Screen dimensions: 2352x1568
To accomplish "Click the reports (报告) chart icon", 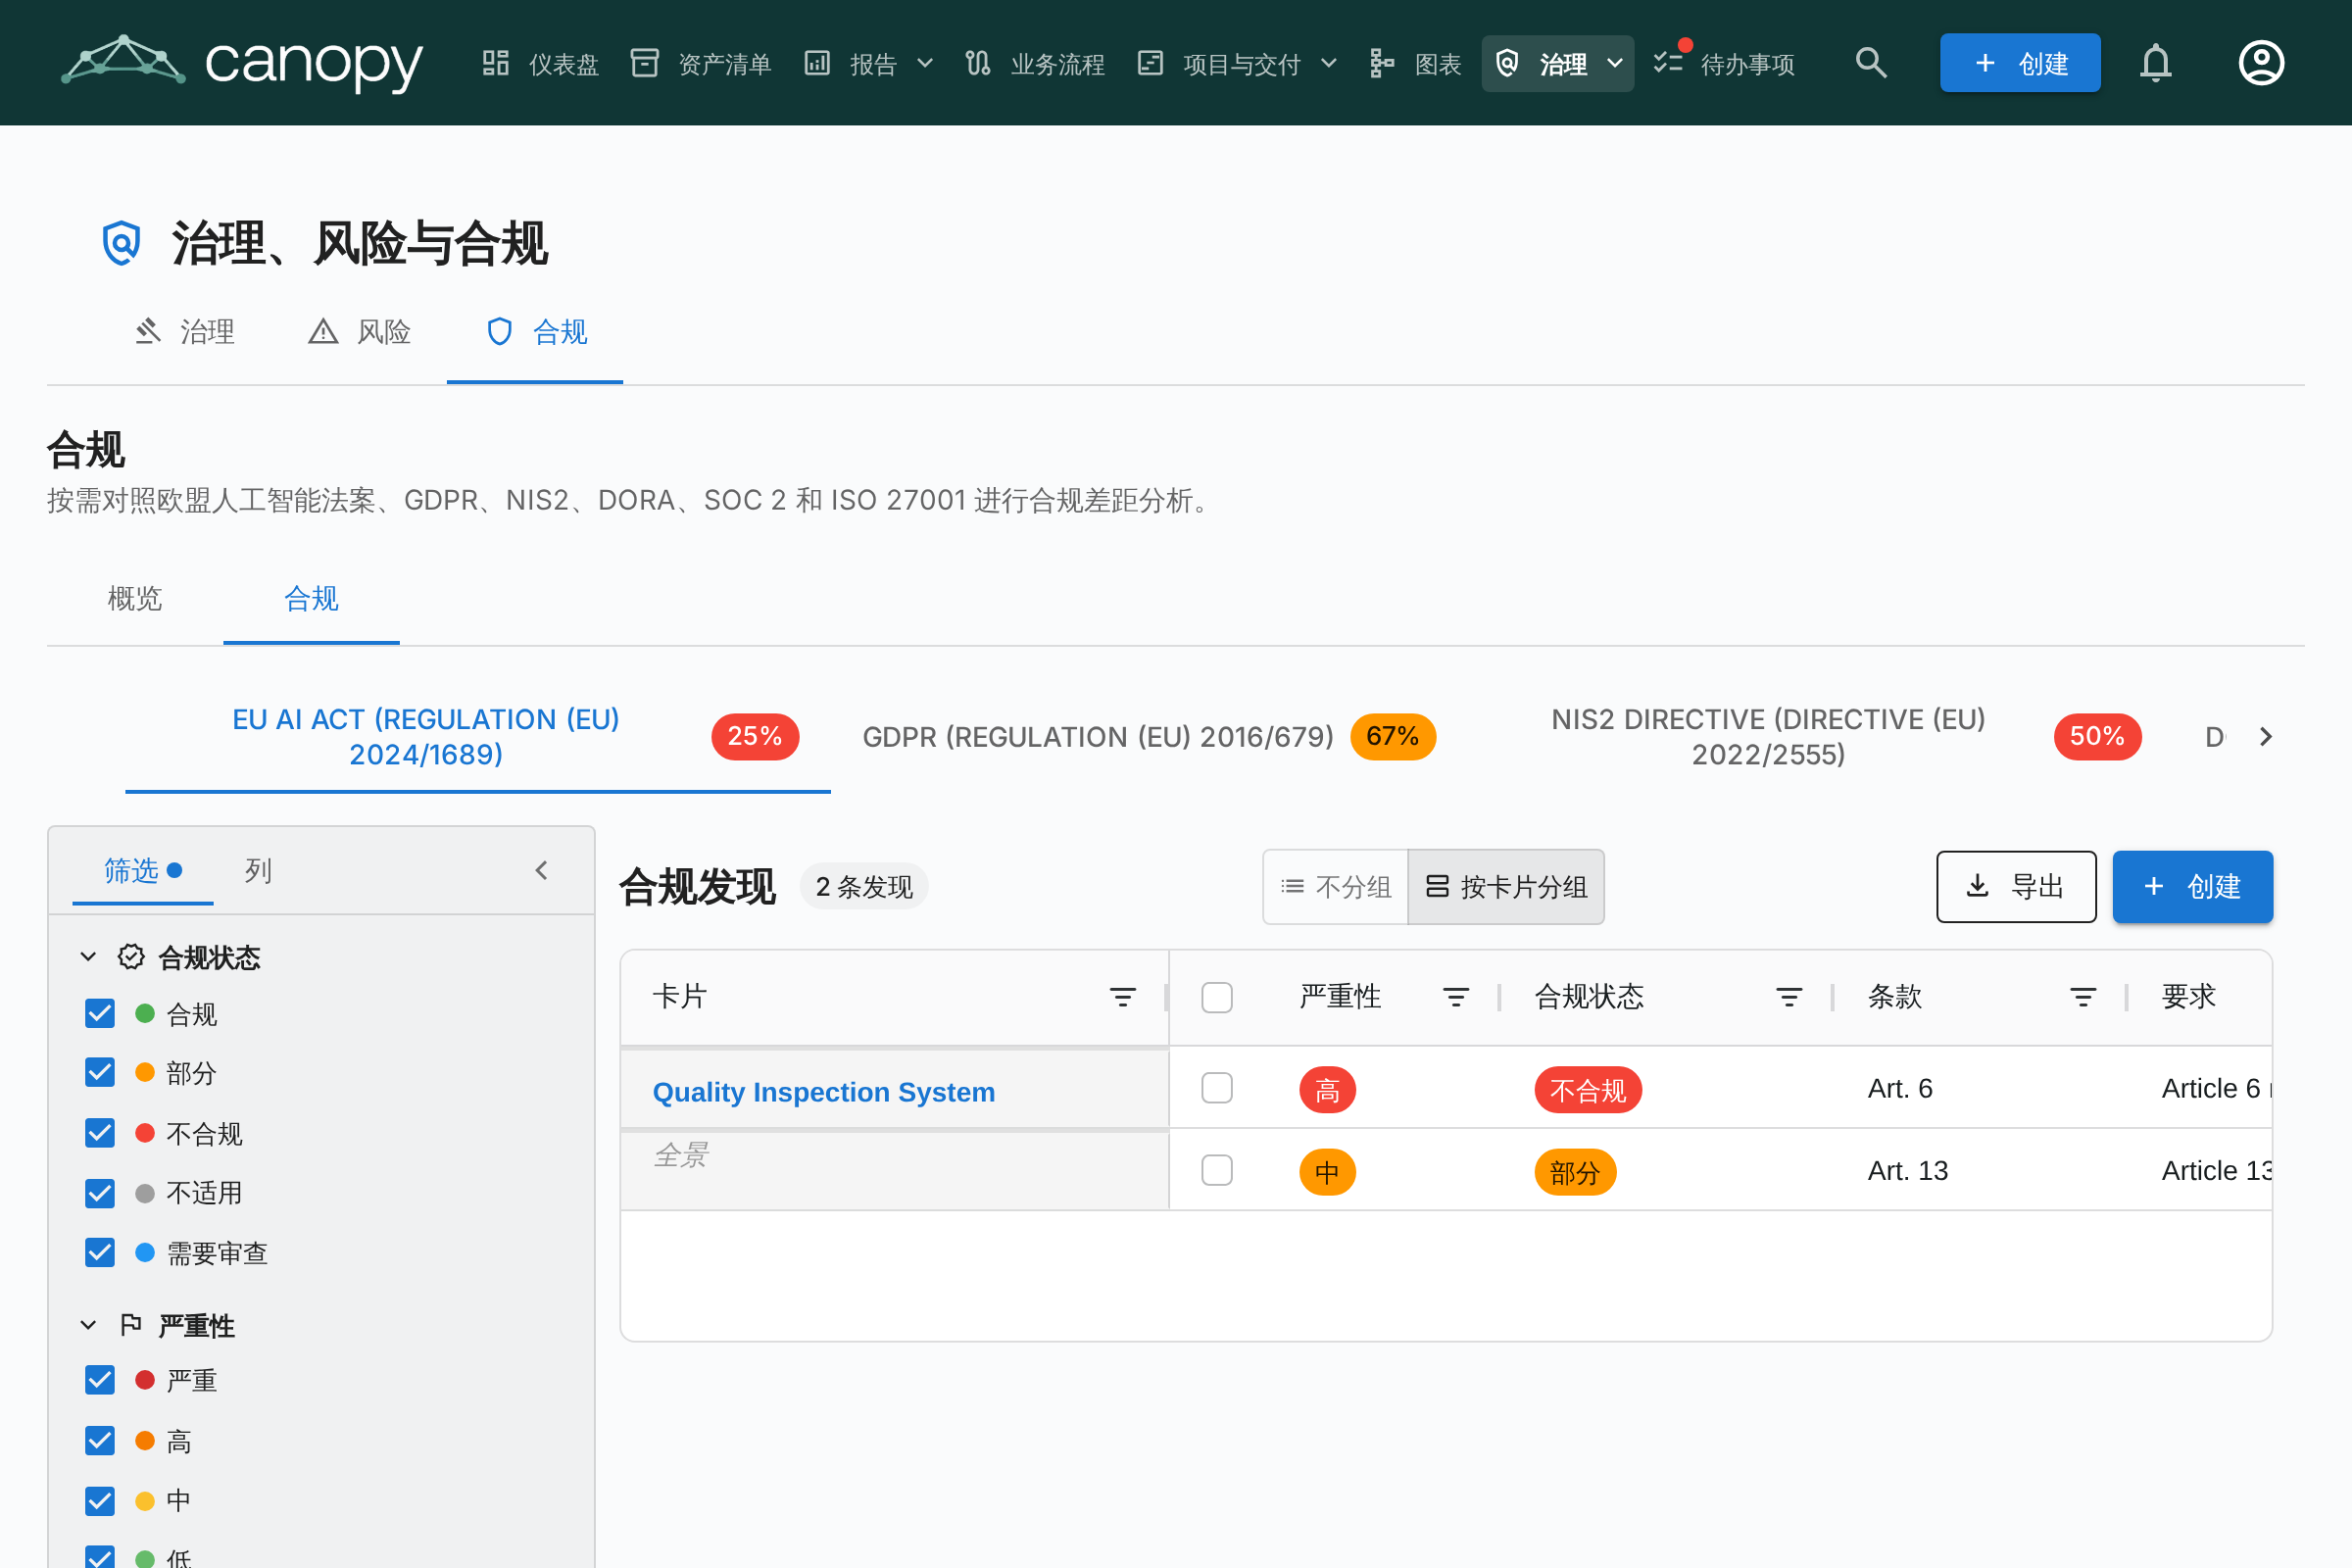I will point(817,63).
